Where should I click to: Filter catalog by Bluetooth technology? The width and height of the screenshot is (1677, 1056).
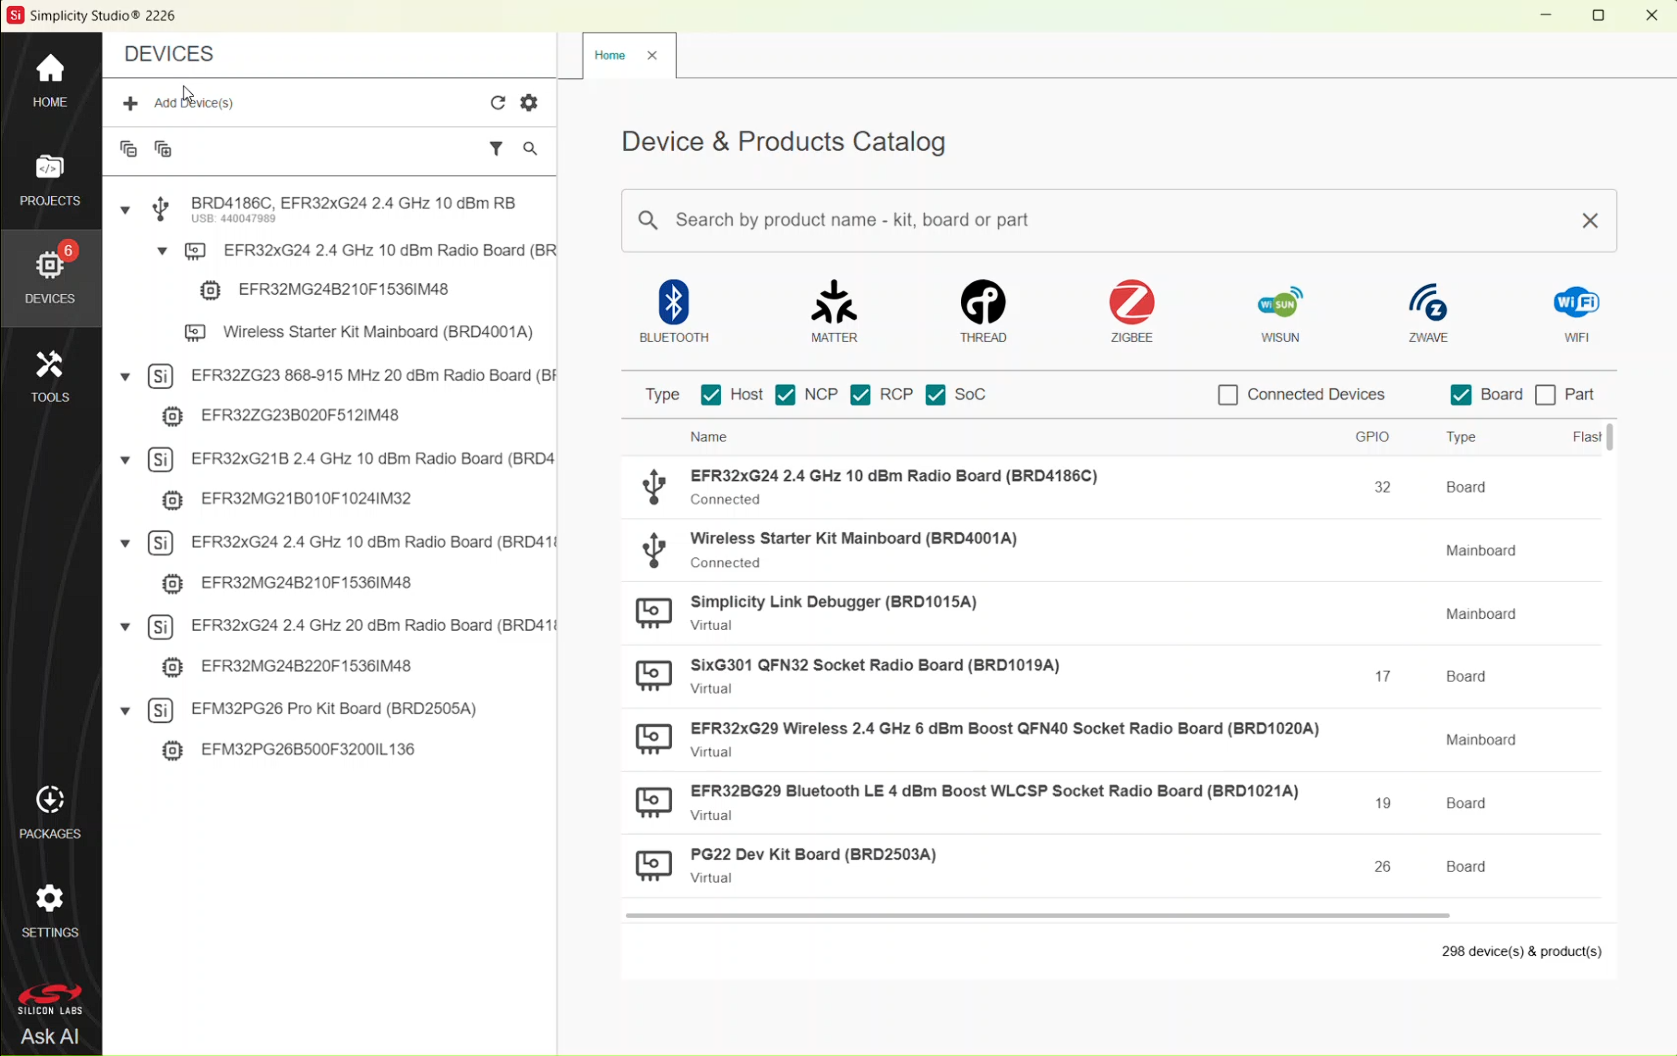coord(674,312)
